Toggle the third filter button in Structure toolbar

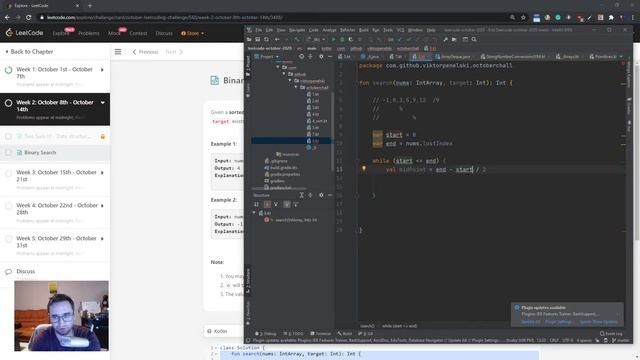[x=276, y=204]
